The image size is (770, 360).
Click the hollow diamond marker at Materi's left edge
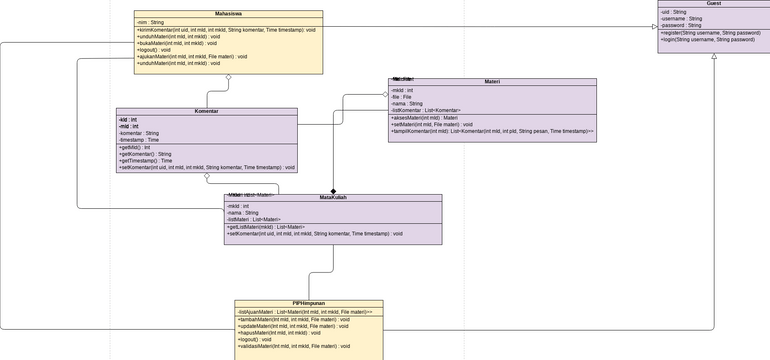[x=385, y=94]
